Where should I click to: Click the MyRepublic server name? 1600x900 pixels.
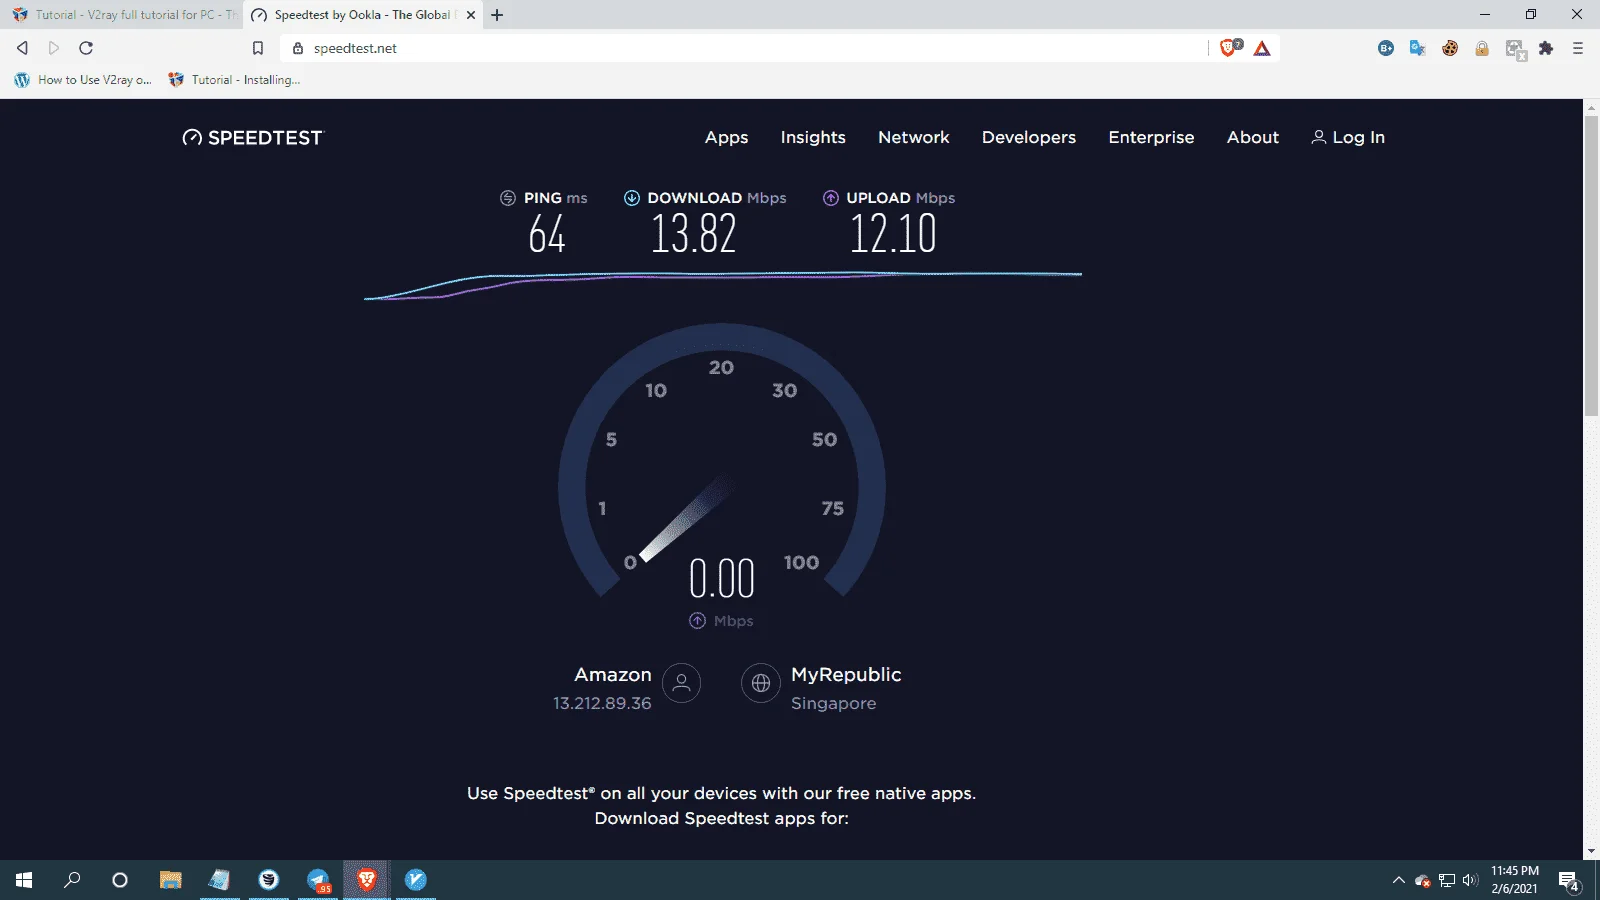pyautogui.click(x=846, y=675)
